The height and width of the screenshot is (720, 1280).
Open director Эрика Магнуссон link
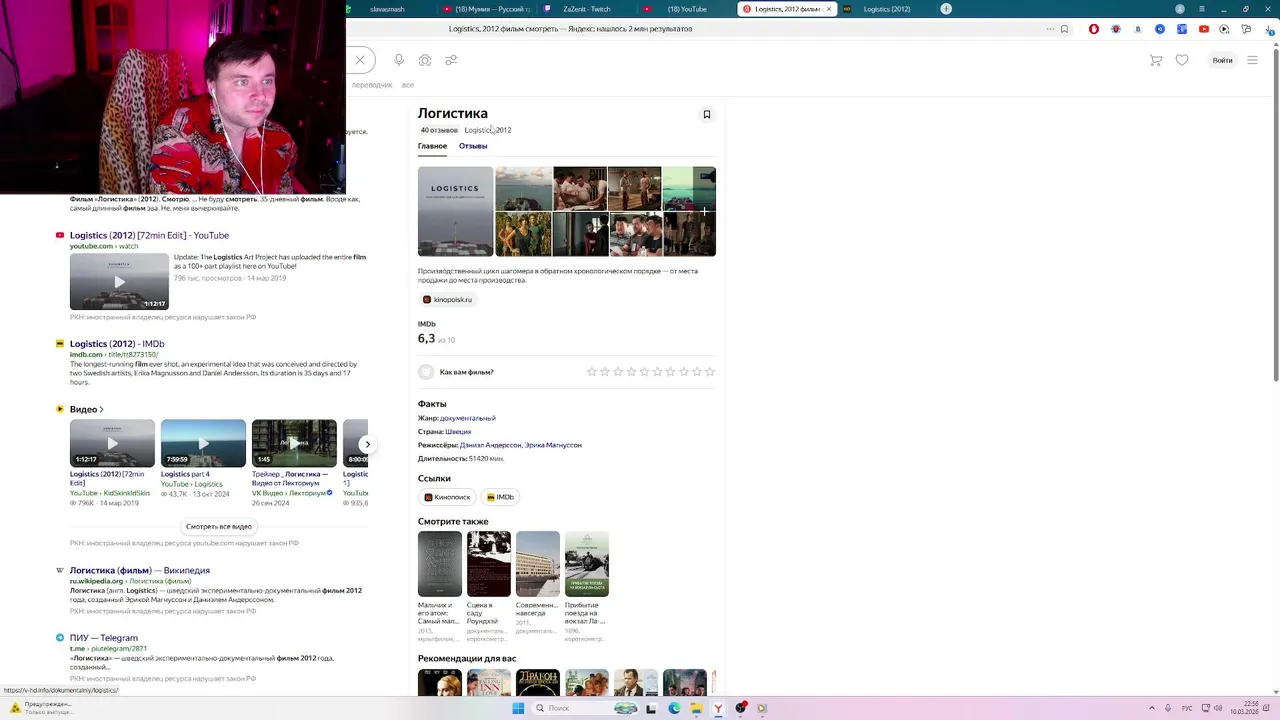click(553, 445)
